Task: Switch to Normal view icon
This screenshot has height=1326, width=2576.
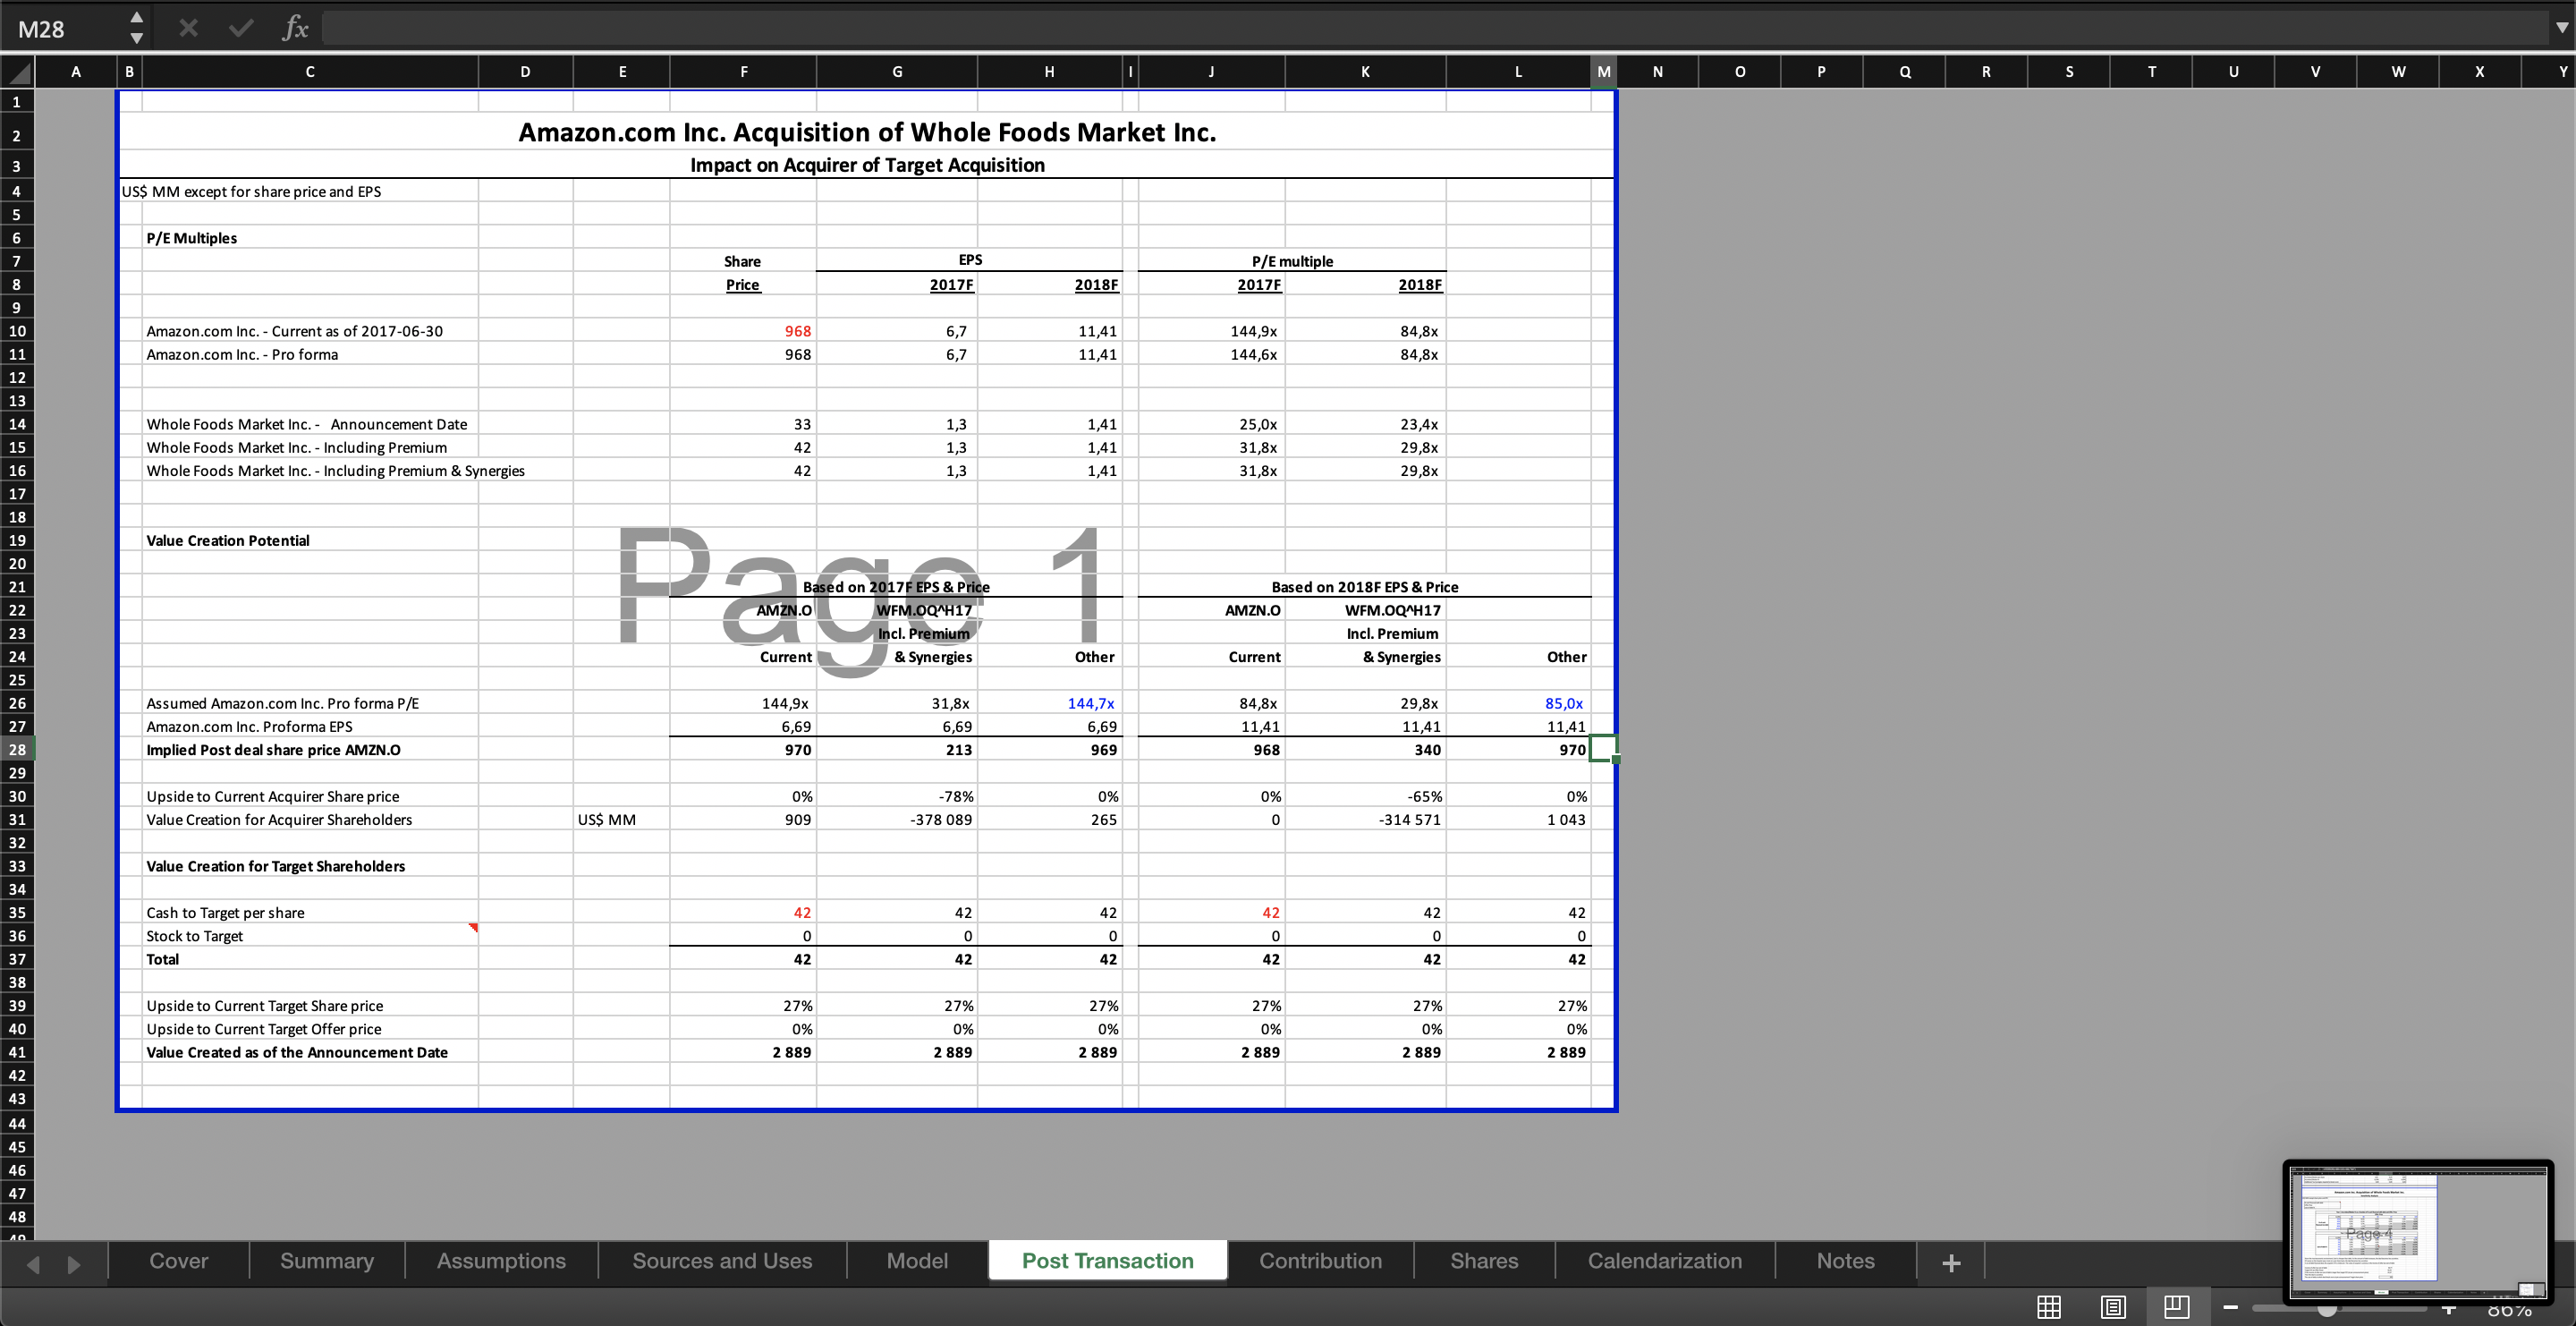Action: (2049, 1306)
